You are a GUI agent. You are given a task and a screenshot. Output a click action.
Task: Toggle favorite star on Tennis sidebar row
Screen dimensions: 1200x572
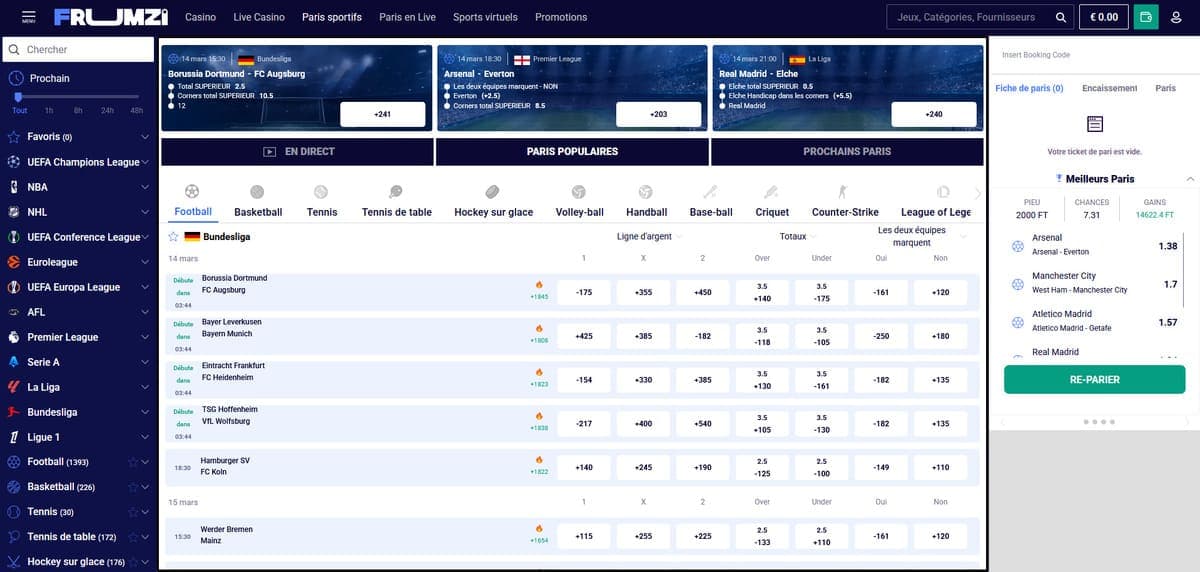point(132,512)
